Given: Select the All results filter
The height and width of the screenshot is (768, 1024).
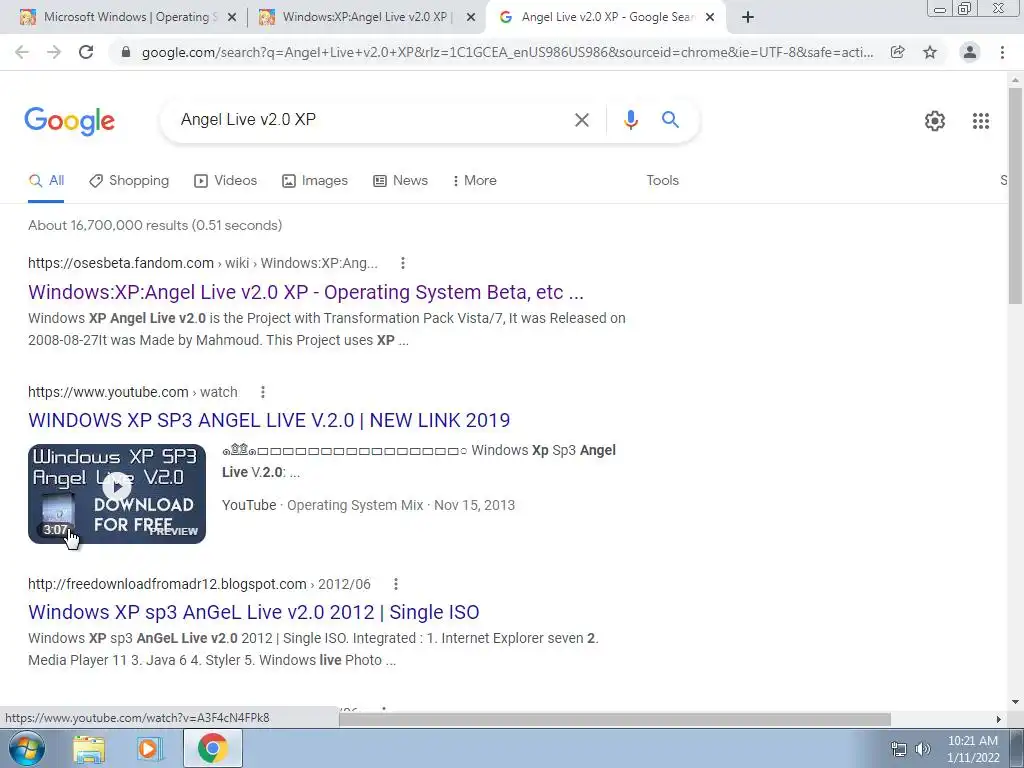Looking at the screenshot, I should pyautogui.click(x=46, y=181).
